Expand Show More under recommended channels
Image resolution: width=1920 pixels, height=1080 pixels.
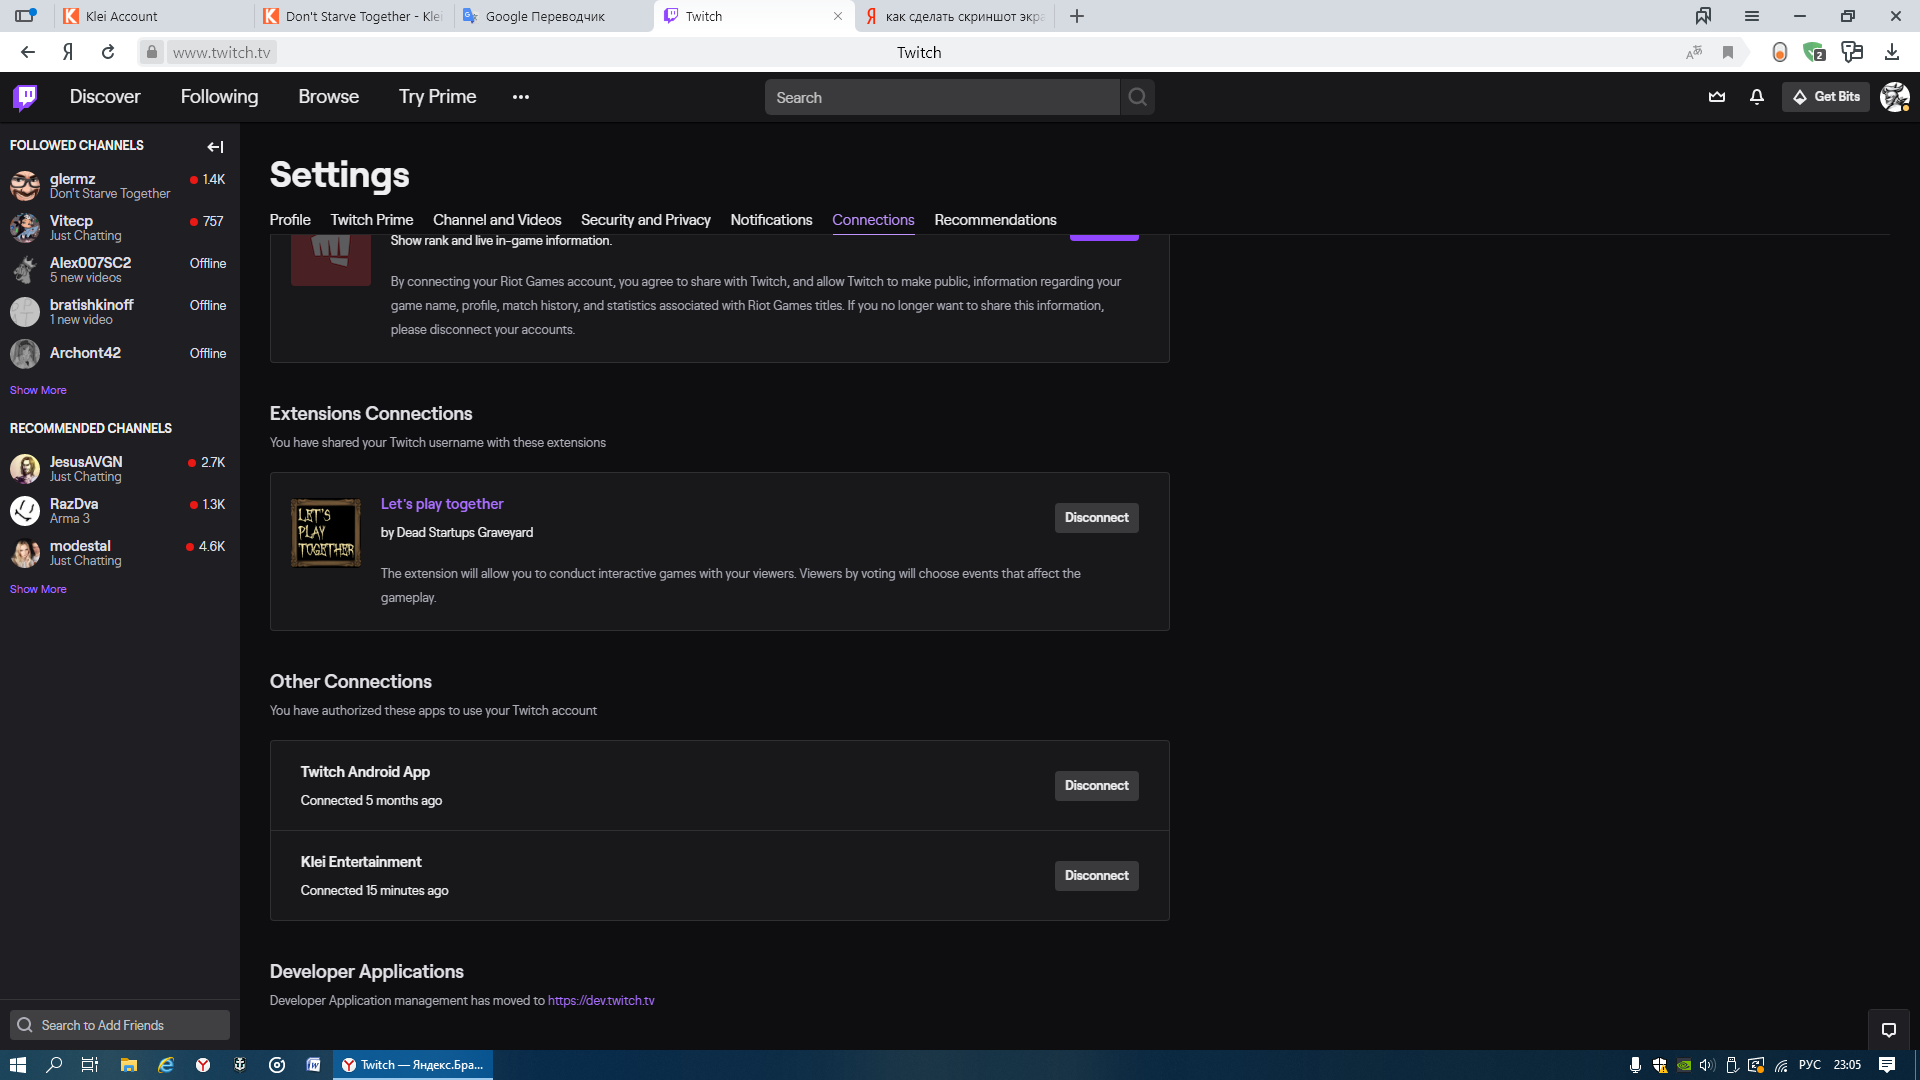[x=38, y=589]
